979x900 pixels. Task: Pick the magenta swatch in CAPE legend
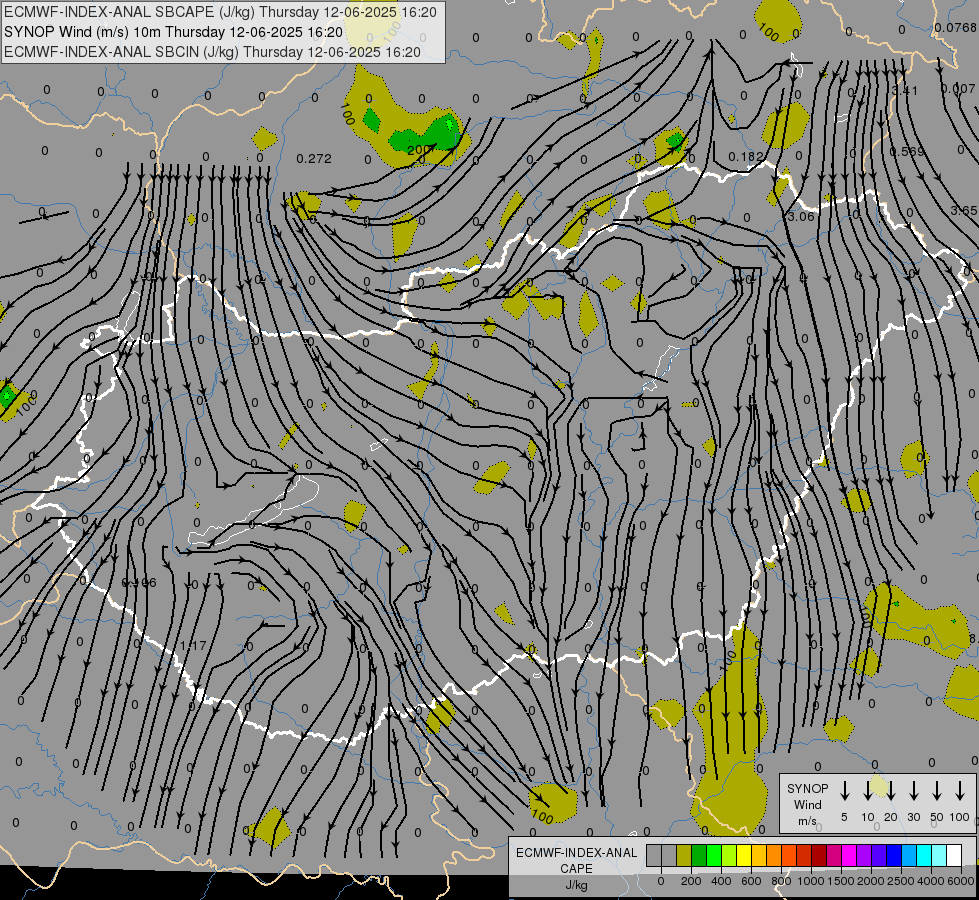(849, 855)
